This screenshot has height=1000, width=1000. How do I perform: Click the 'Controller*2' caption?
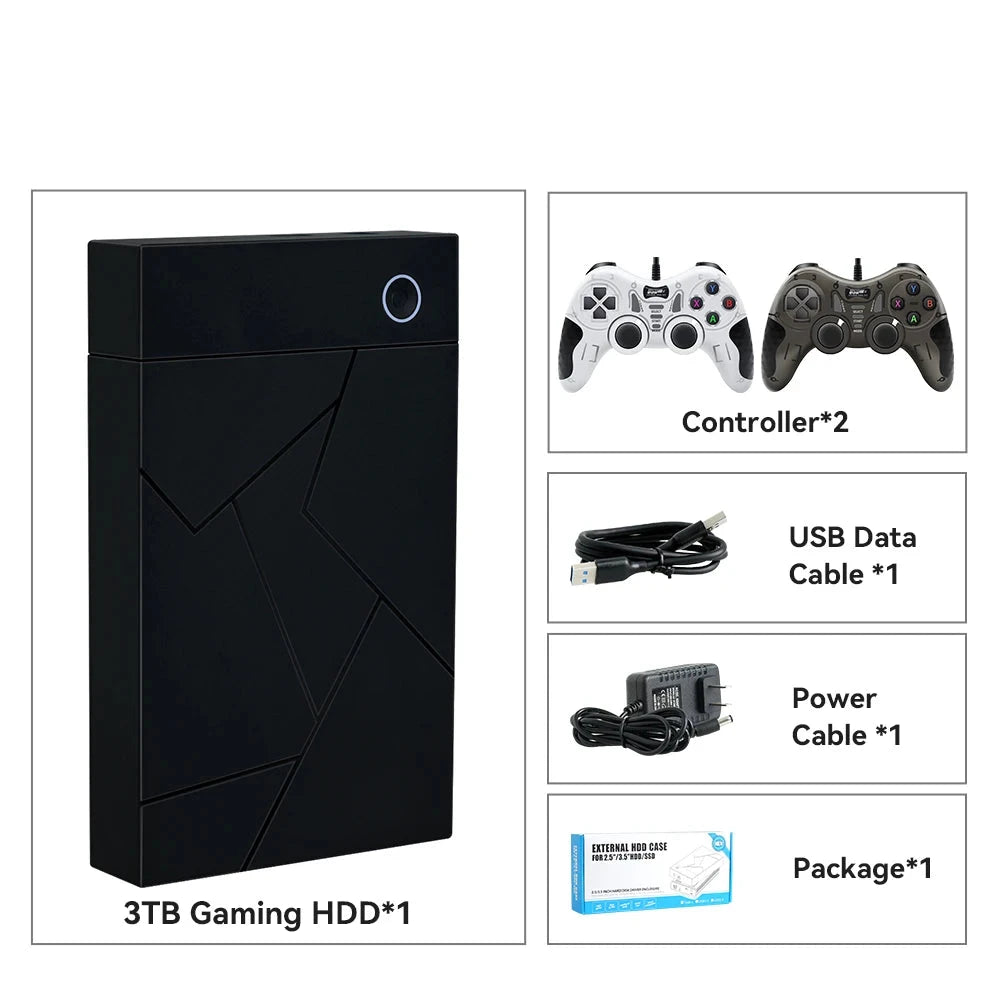tap(765, 422)
